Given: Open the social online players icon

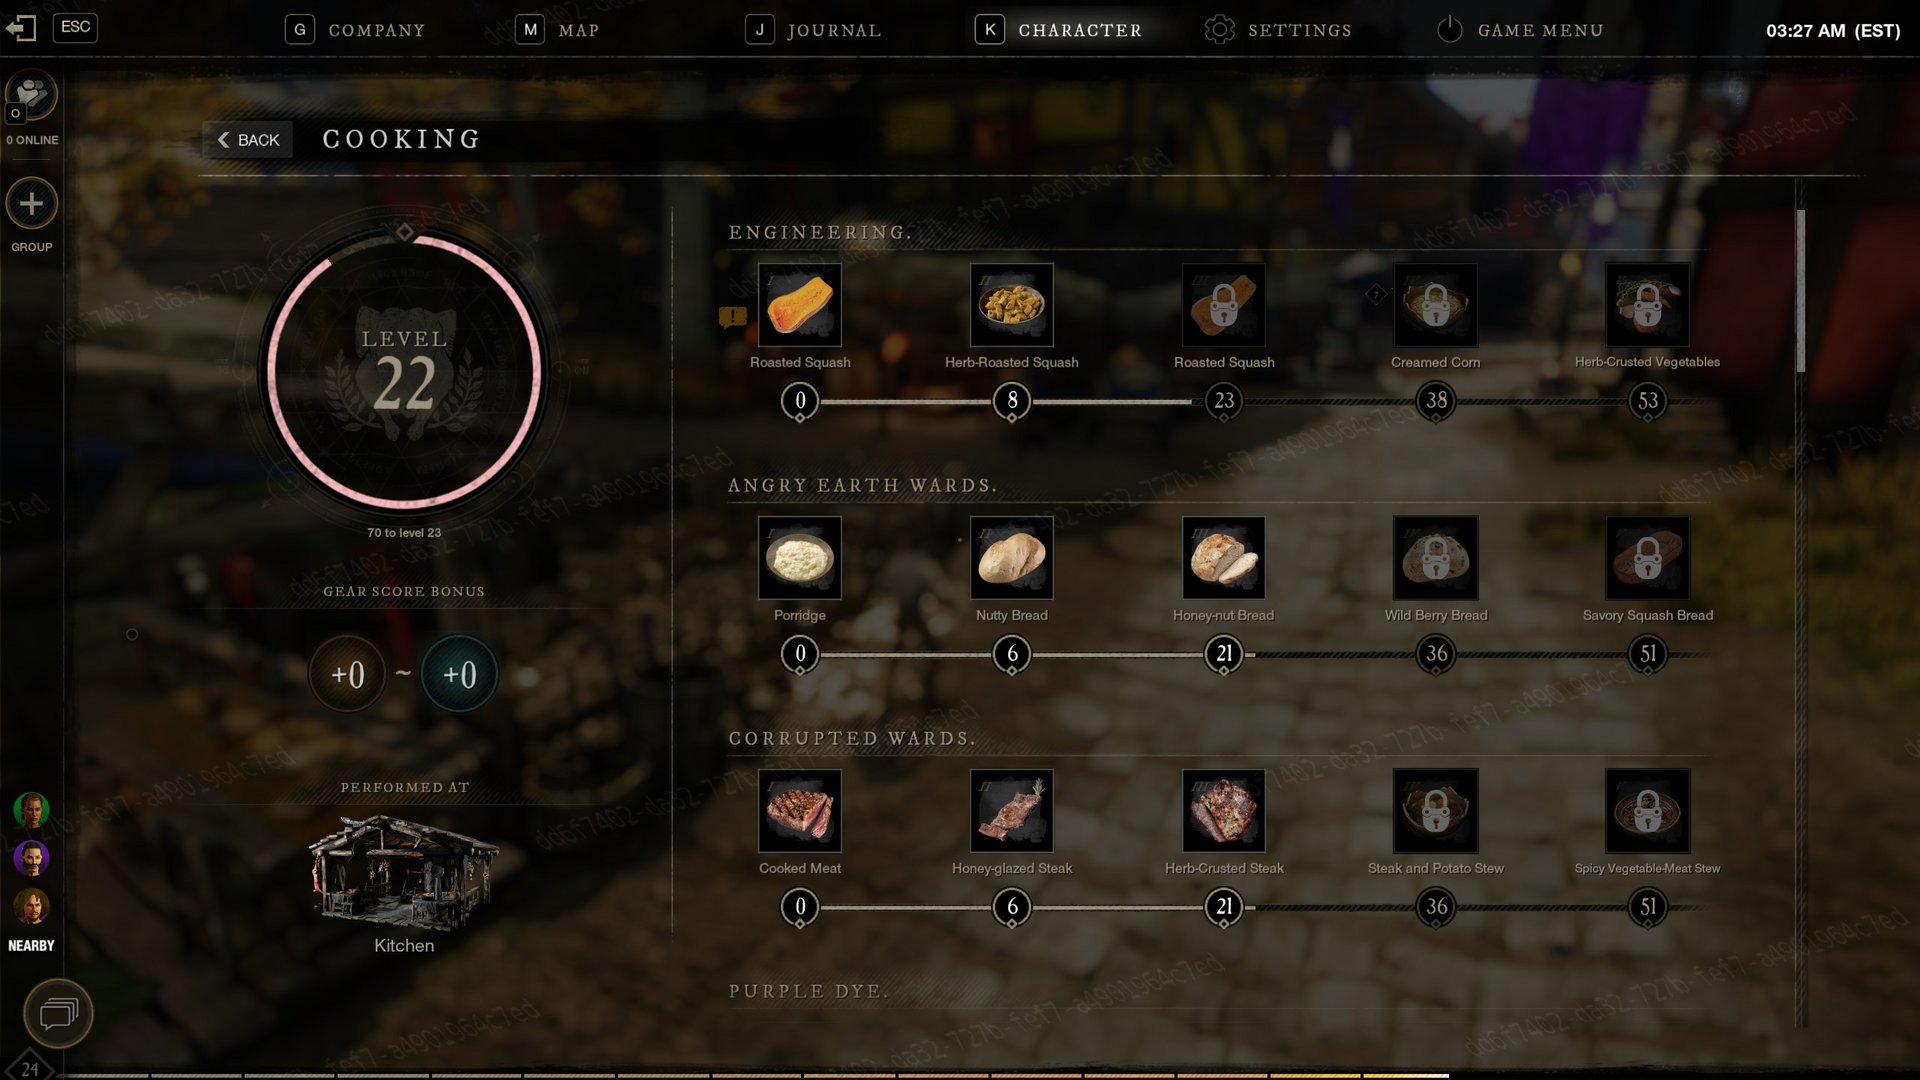Looking at the screenshot, I should coord(32,97).
